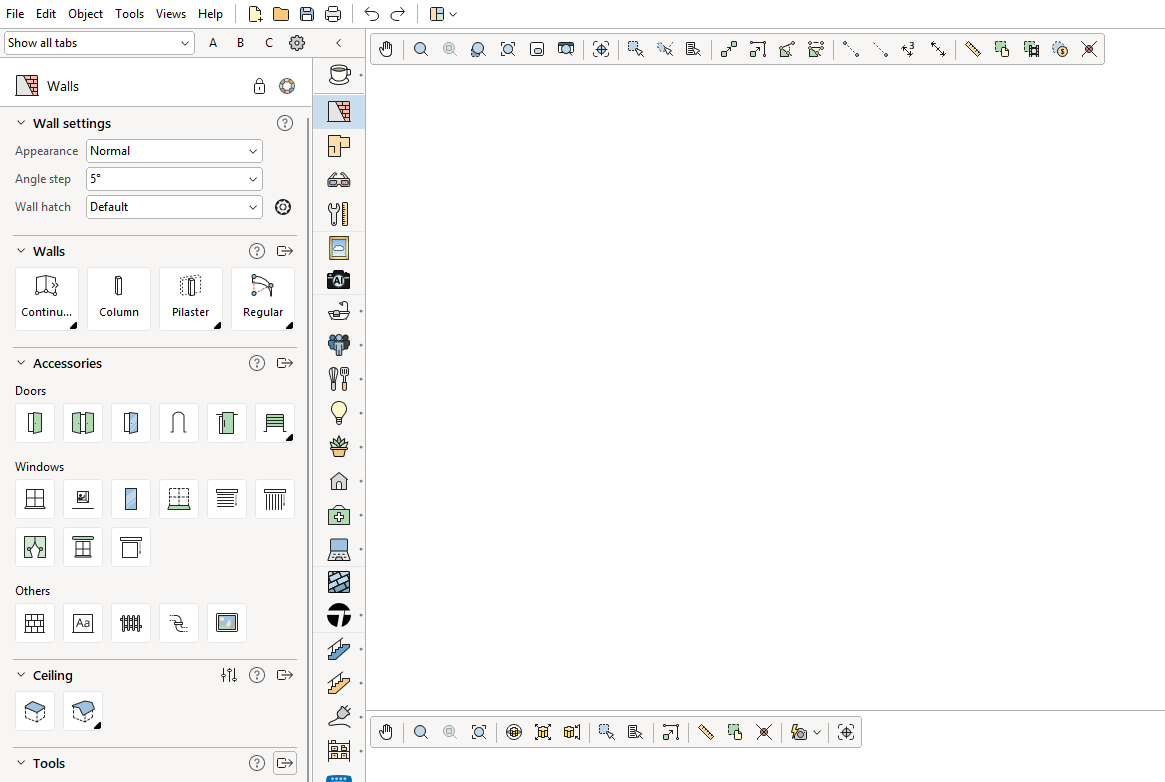Open the Object menu

click(x=85, y=14)
